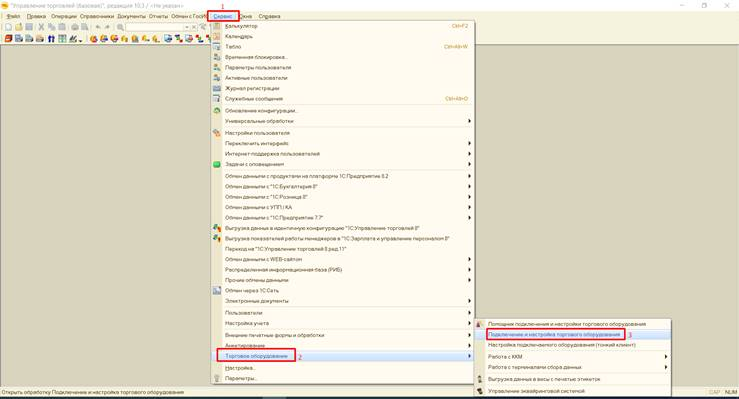
Task: Click the Undo arrow toolbar icon
Action: pos(98,27)
